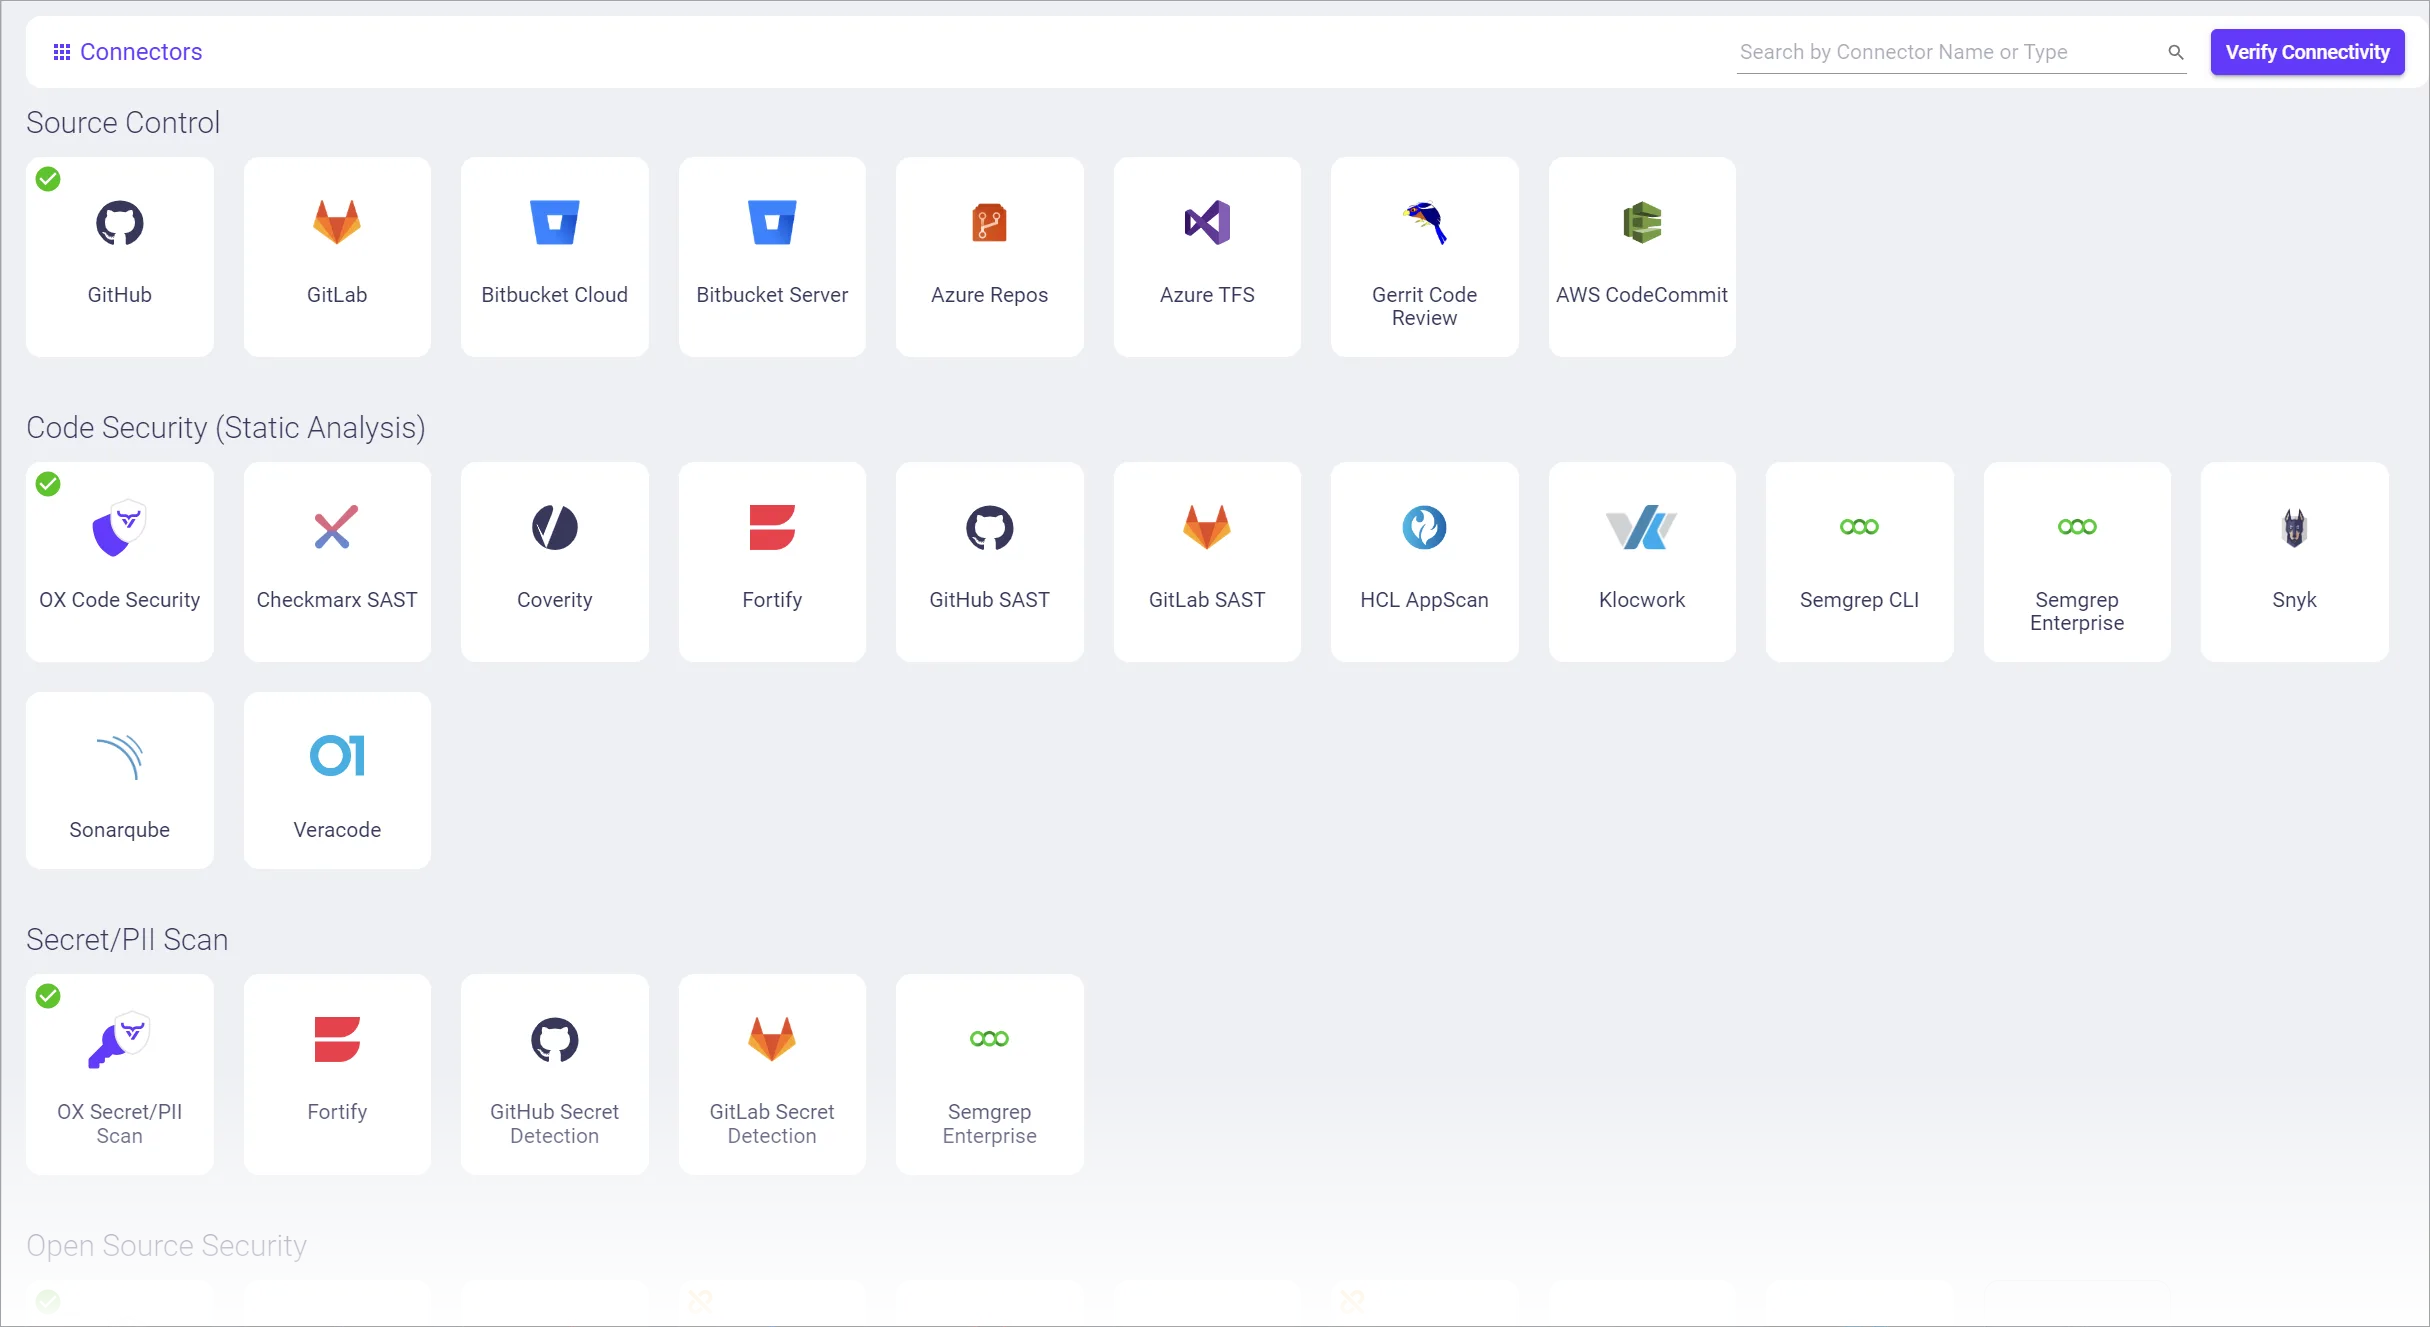Open the Azure Repos connector
The width and height of the screenshot is (2430, 1327).
989,257
